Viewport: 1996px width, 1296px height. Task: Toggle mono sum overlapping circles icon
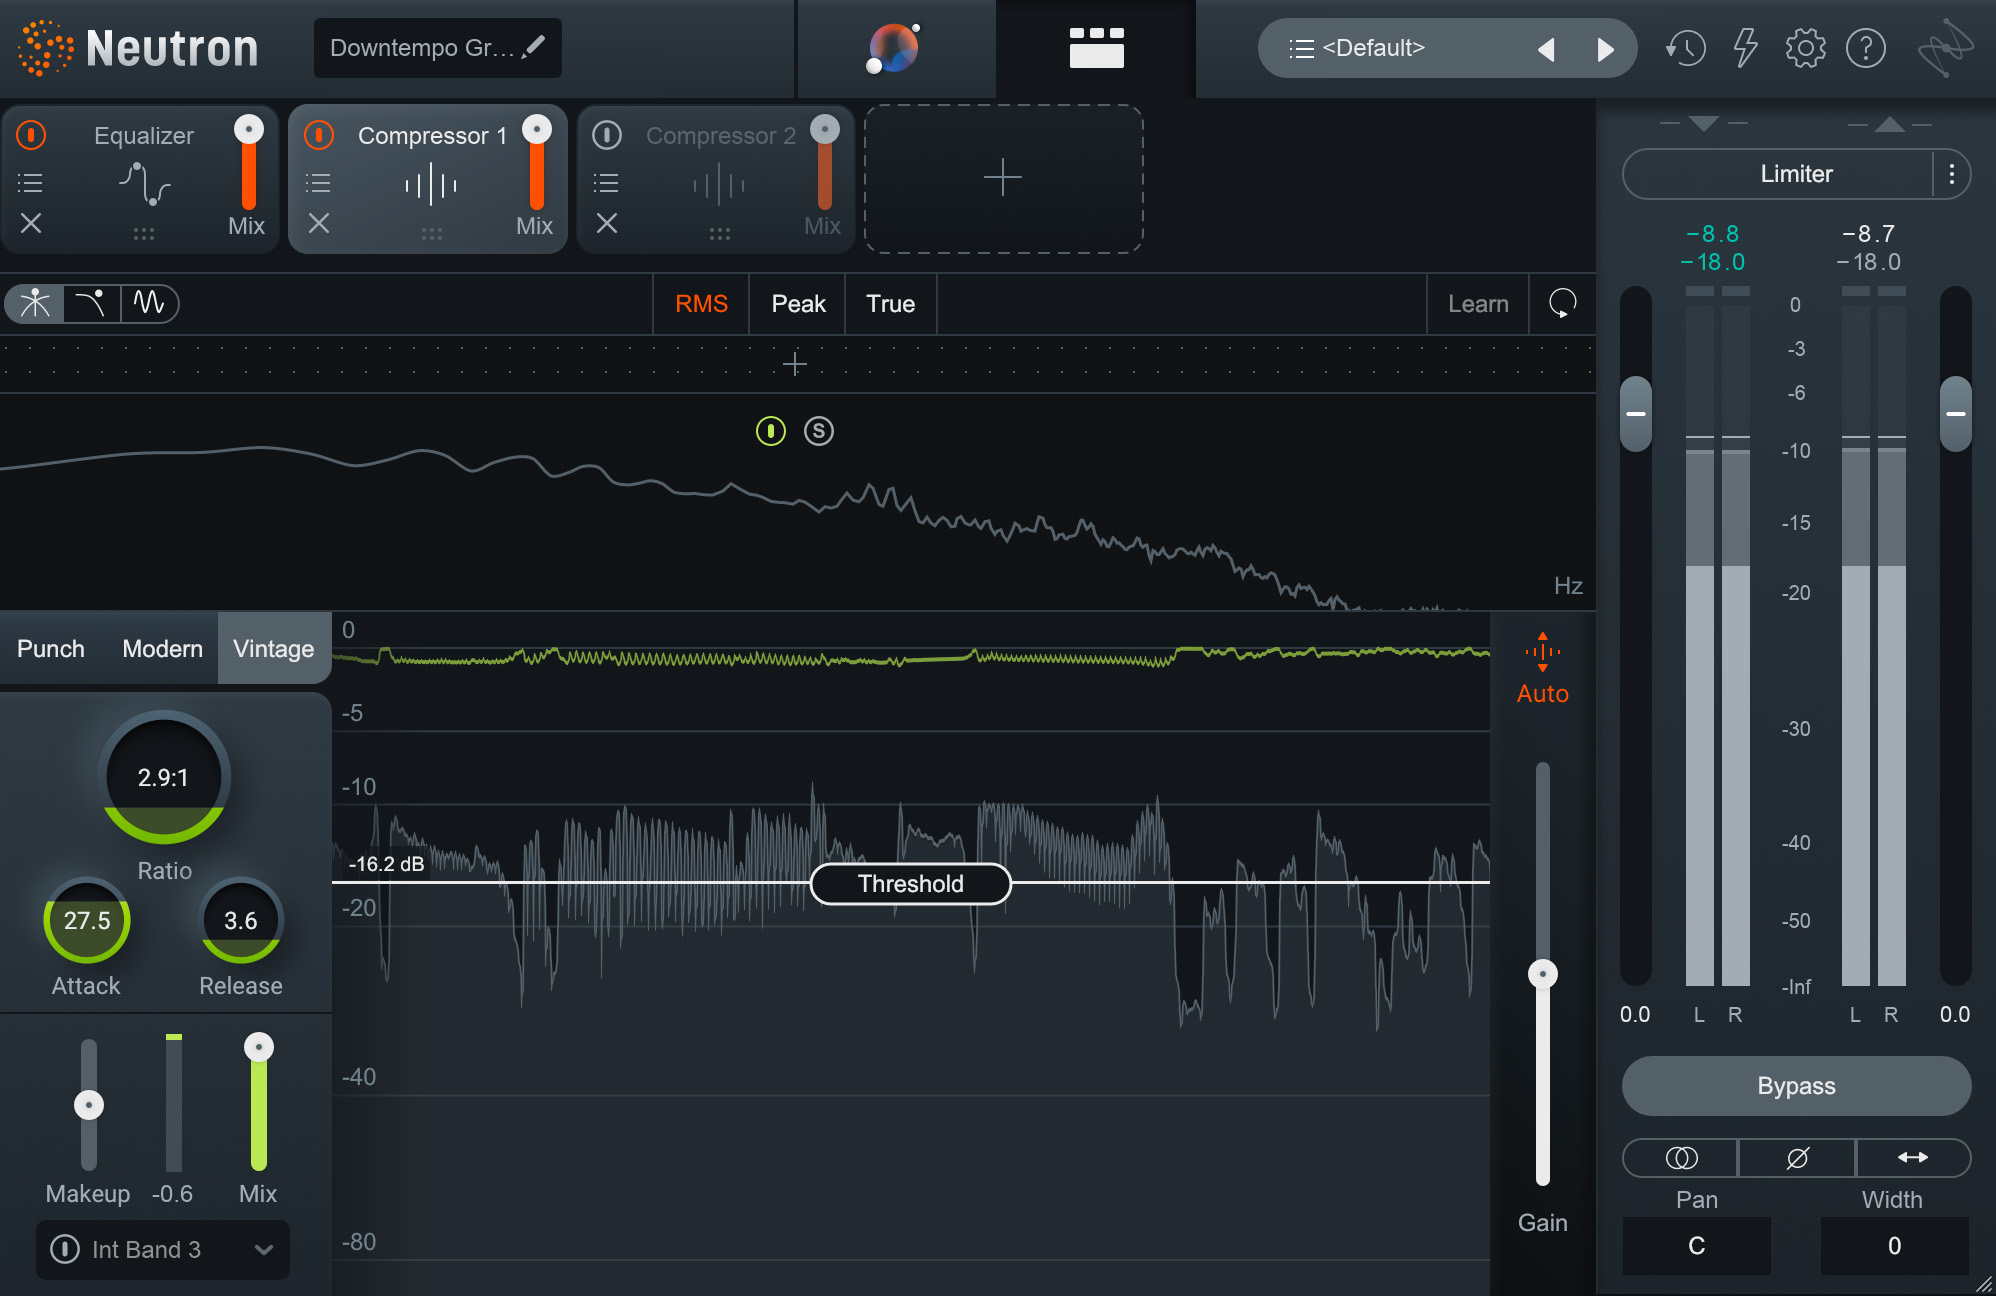coord(1681,1158)
